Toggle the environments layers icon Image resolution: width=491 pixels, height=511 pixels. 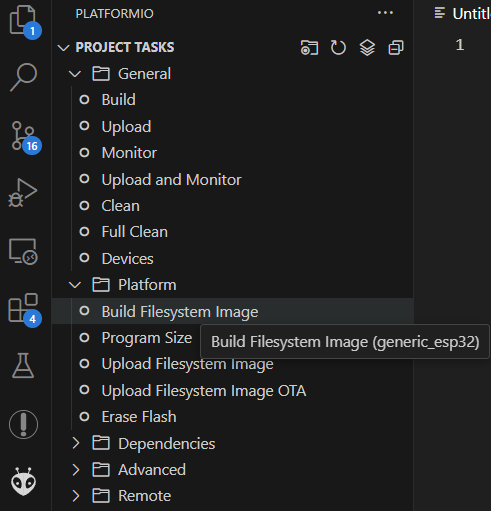point(367,48)
